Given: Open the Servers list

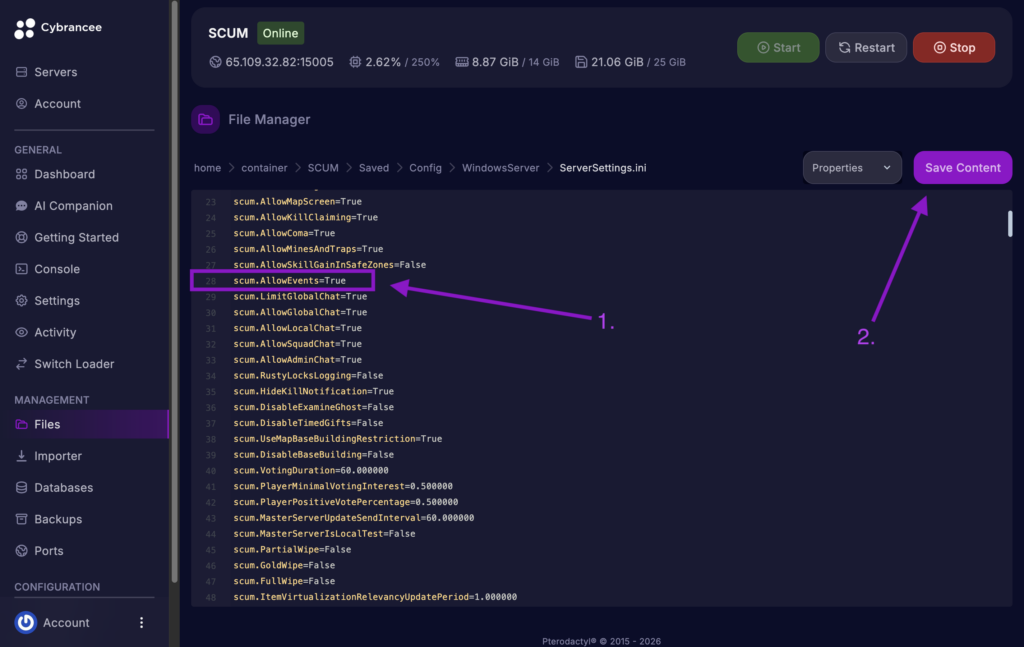Looking at the screenshot, I should coord(58,71).
